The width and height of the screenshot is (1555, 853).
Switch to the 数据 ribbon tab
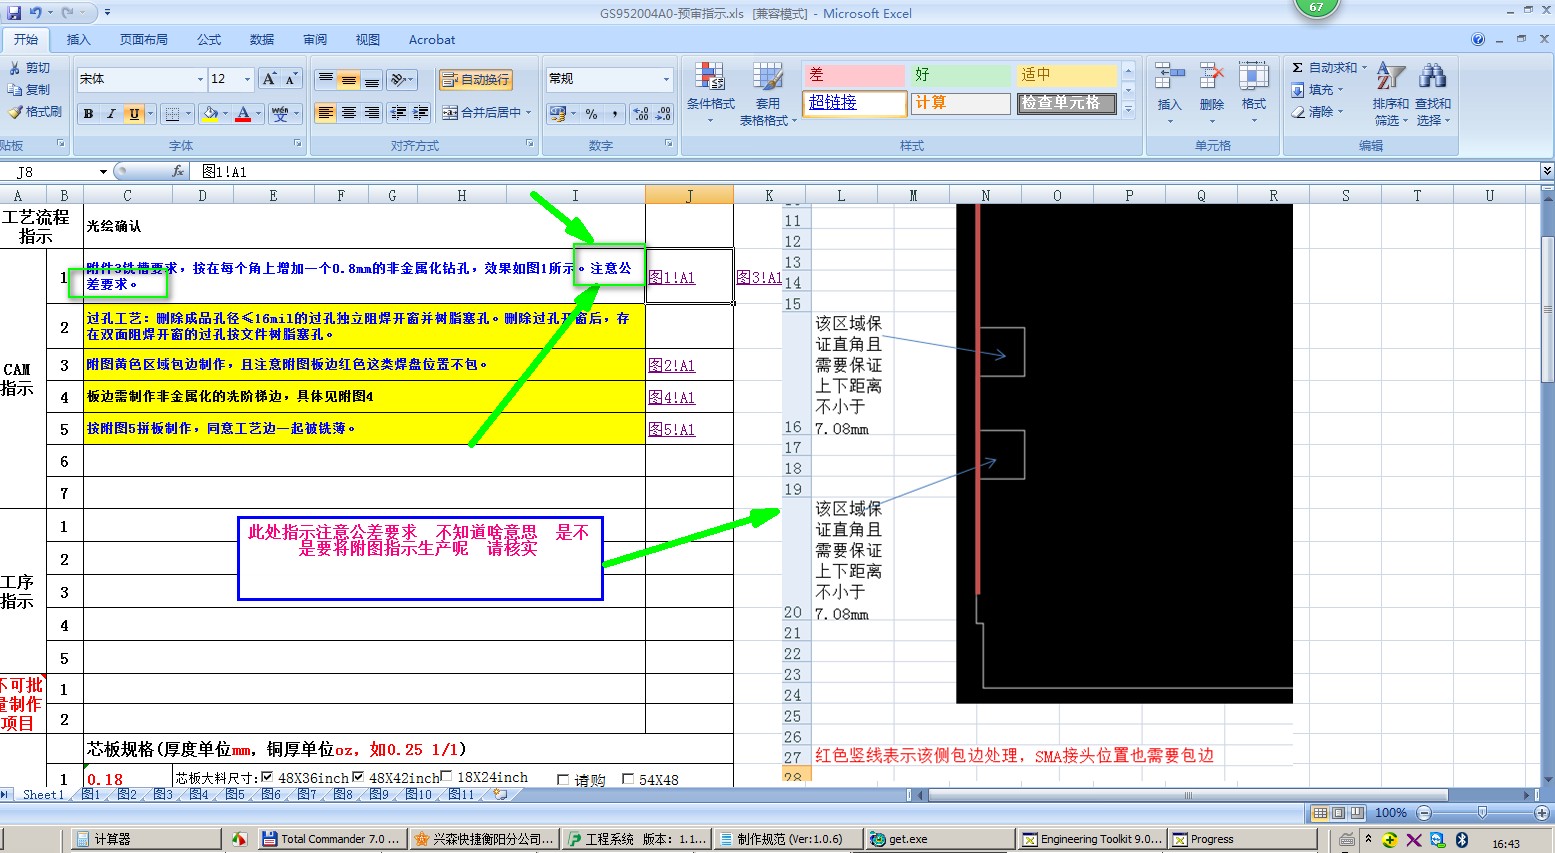tap(262, 40)
